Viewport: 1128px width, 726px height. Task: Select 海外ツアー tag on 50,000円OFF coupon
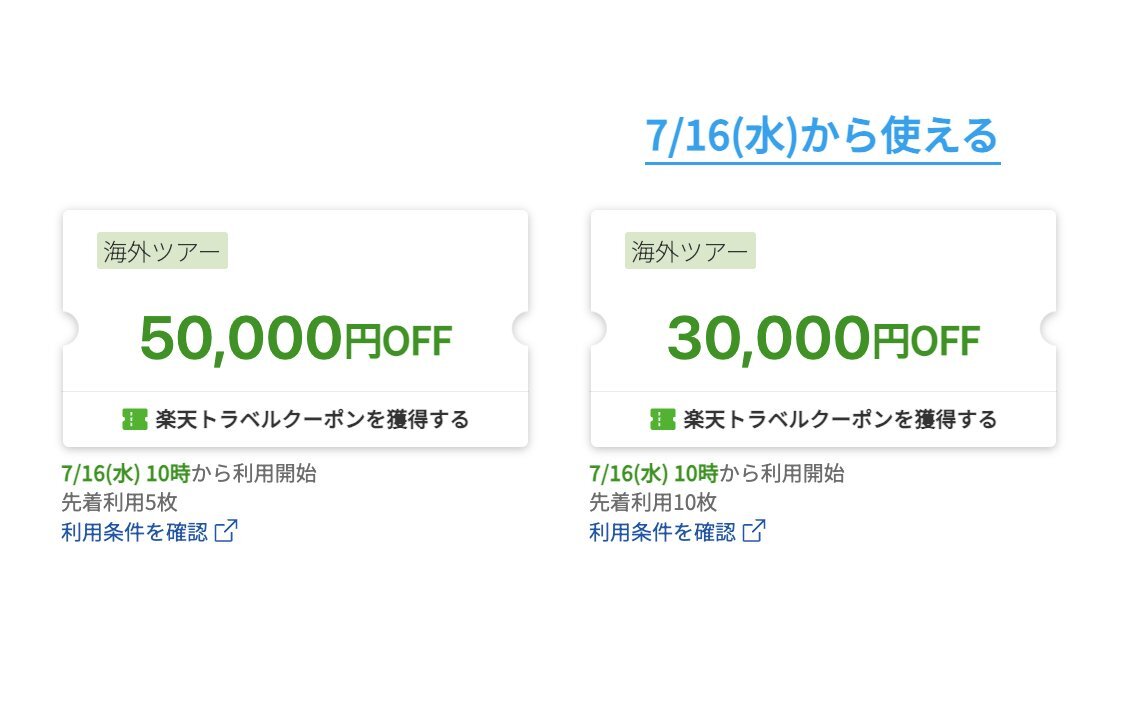point(163,251)
